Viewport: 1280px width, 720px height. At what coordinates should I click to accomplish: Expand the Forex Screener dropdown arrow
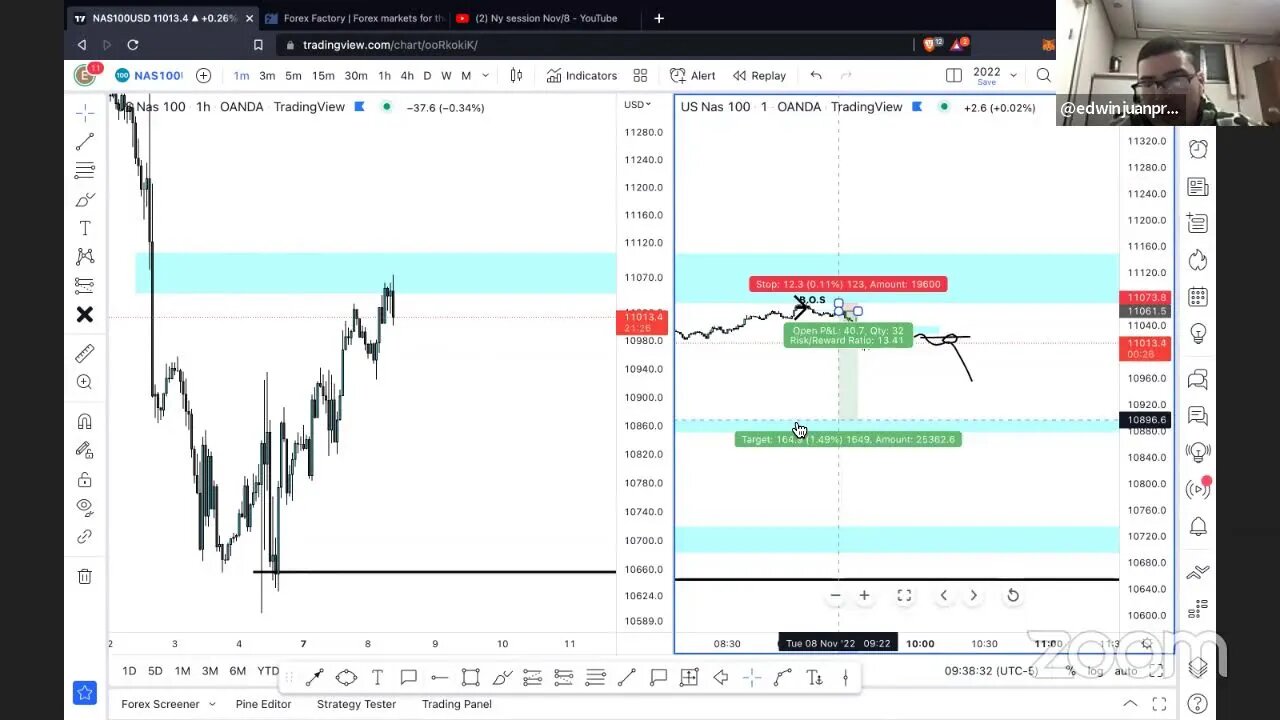point(212,704)
